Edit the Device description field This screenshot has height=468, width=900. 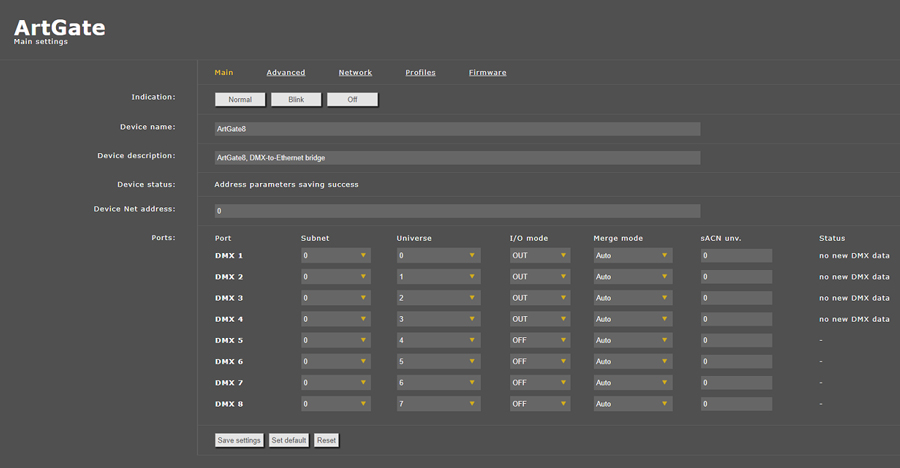click(457, 157)
